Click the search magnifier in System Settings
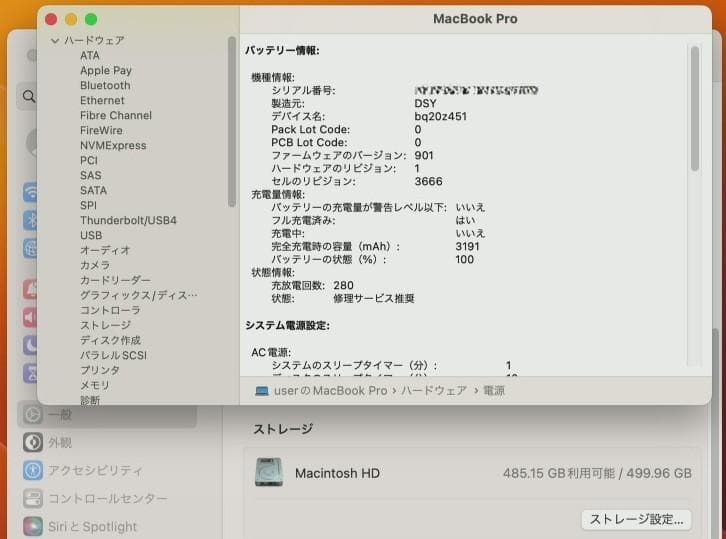Image resolution: width=726 pixels, height=539 pixels. click(x=29, y=96)
